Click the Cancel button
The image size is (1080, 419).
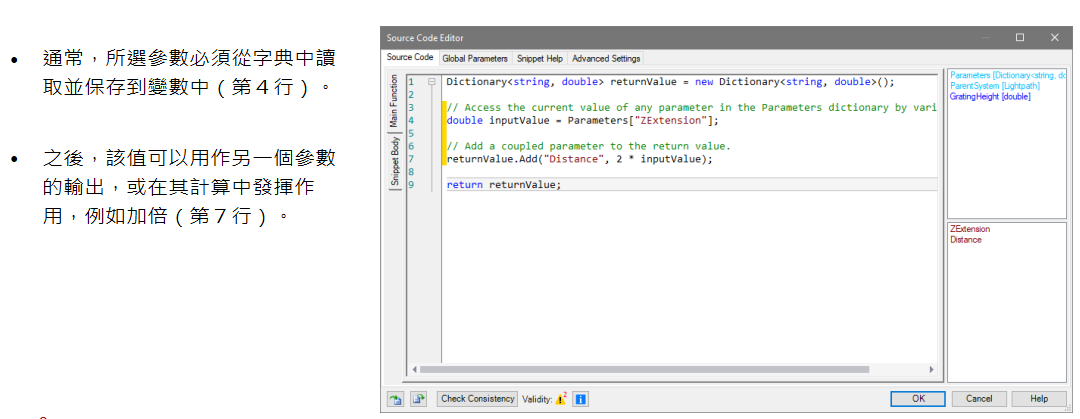(x=979, y=399)
